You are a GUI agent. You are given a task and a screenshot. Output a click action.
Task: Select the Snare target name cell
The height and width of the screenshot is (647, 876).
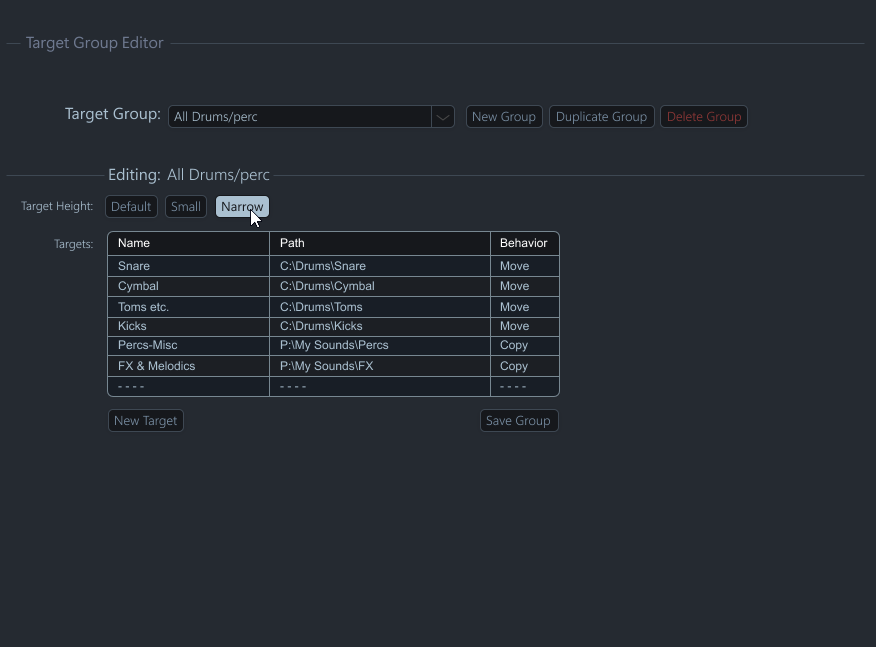tap(188, 266)
